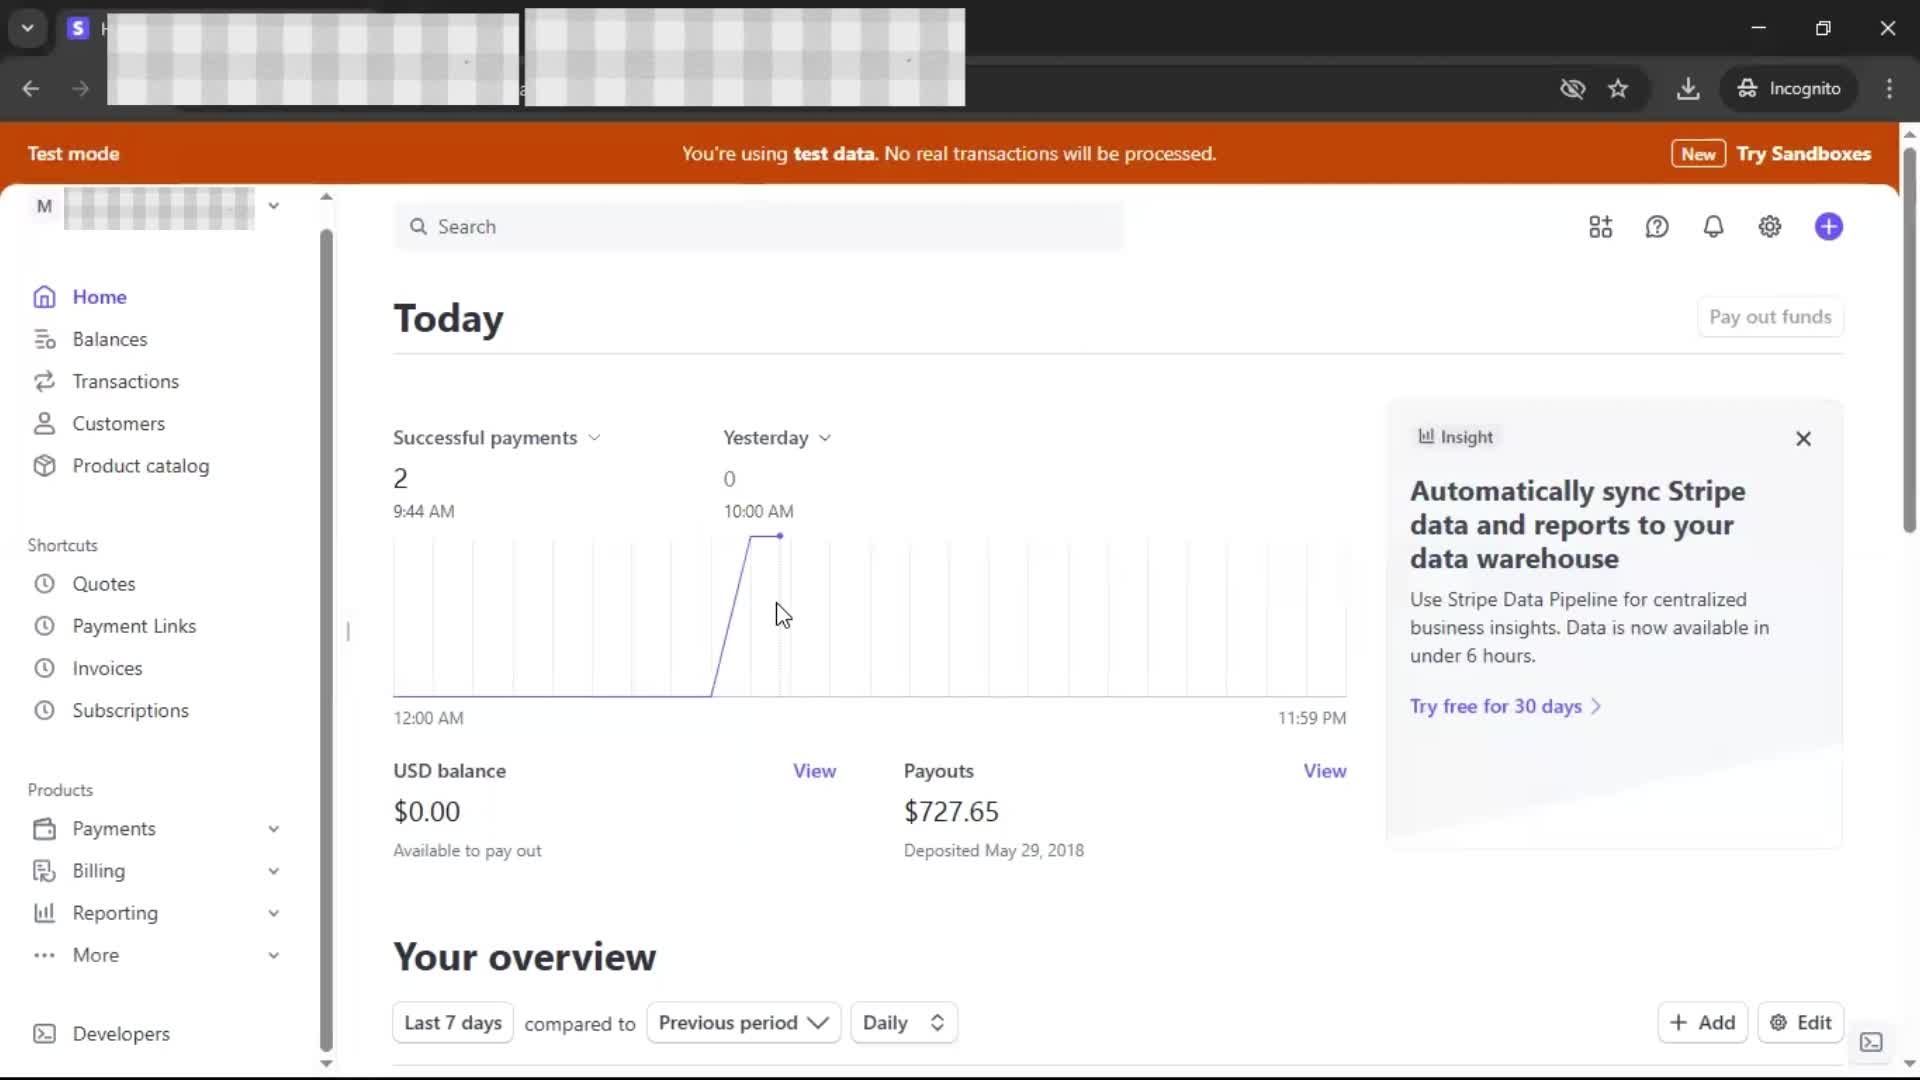The height and width of the screenshot is (1080, 1920).
Task: Click the Edit overview button
Action: (1800, 1023)
